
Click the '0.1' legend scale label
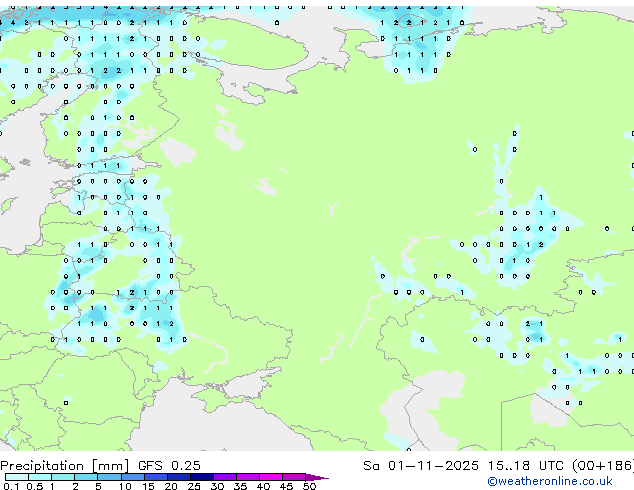click(11, 486)
